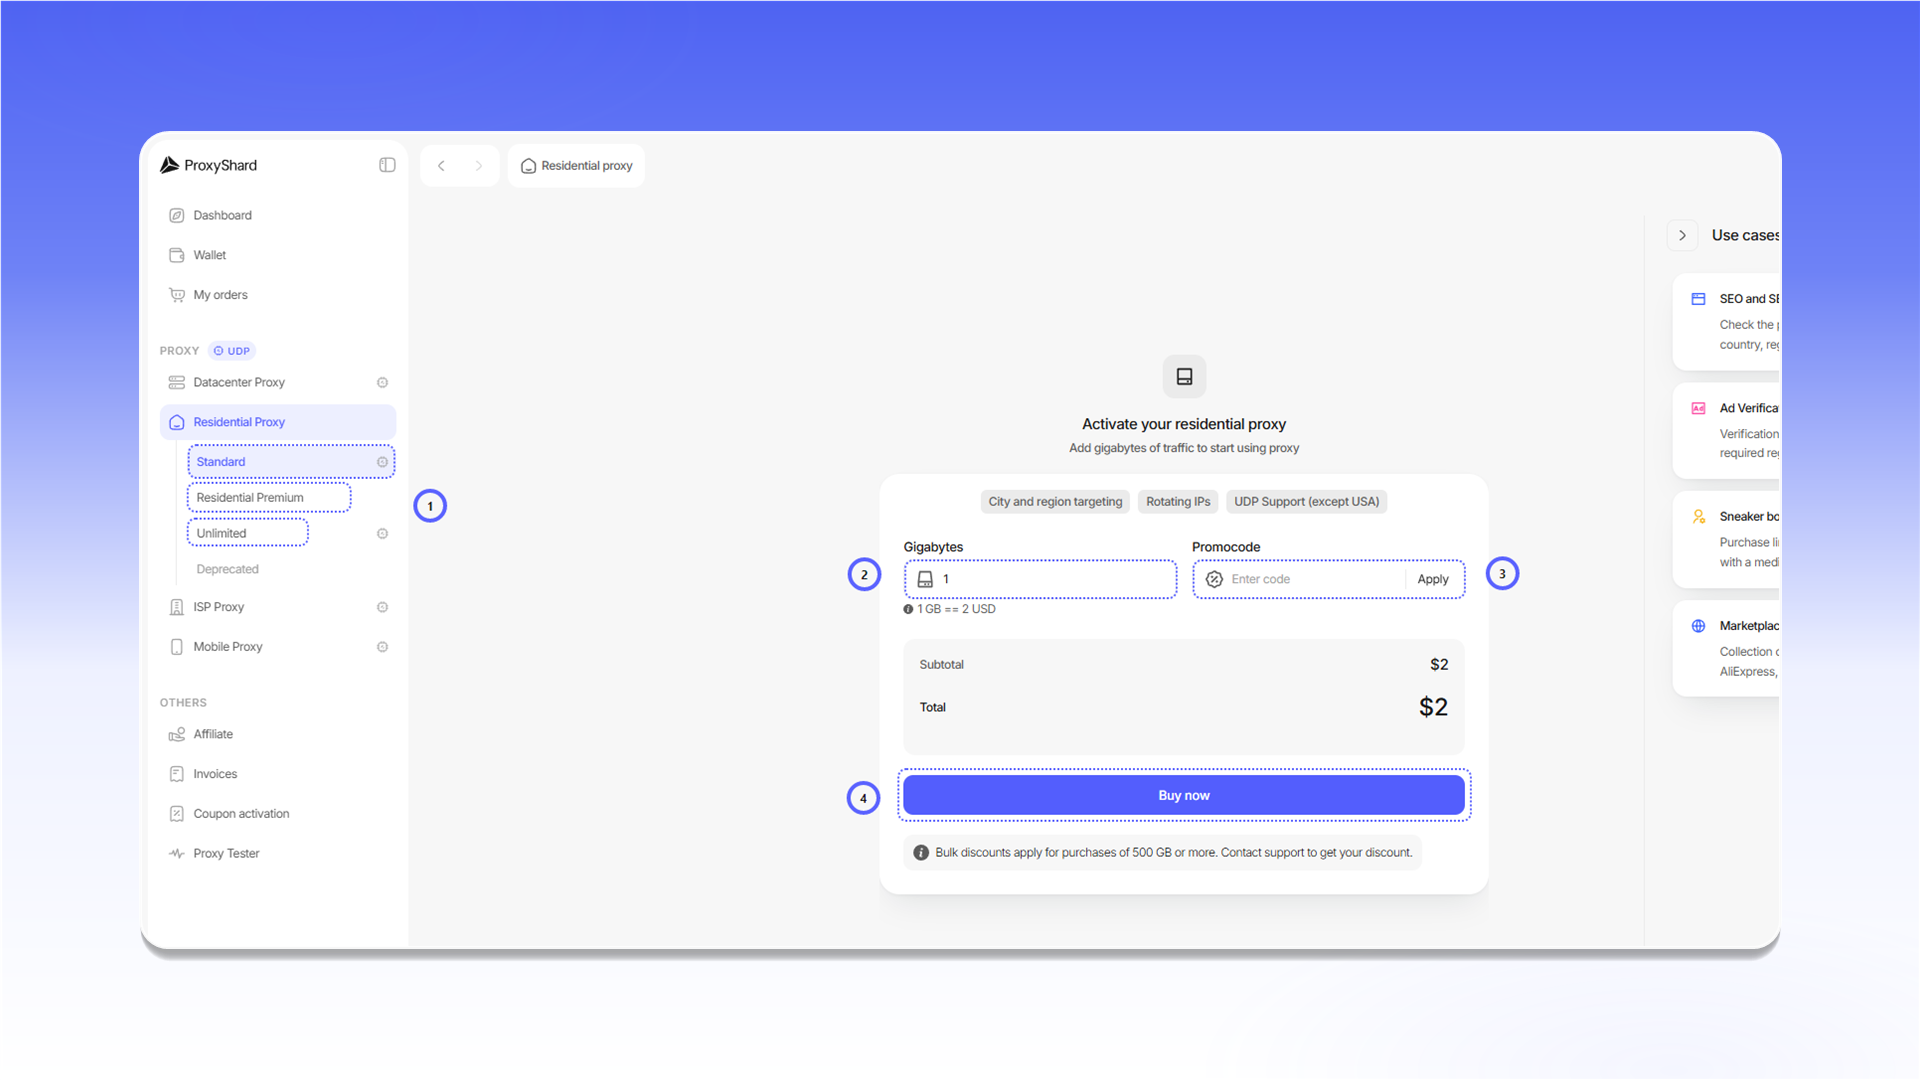
Task: Collapse the sidebar panel icon
Action: click(387, 165)
